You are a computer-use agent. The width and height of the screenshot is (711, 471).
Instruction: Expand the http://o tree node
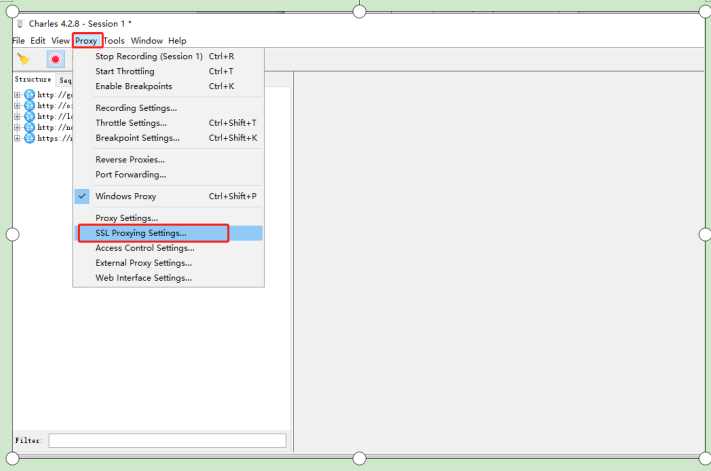(x=17, y=106)
